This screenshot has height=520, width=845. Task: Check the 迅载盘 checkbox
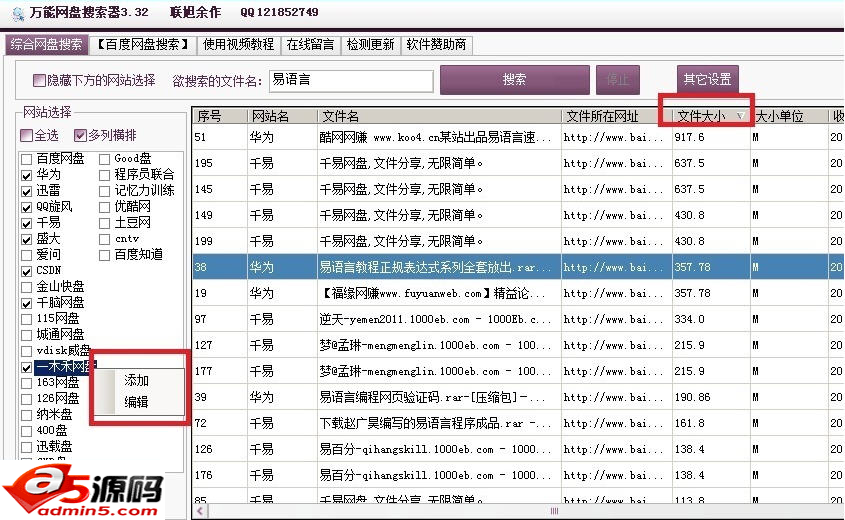pyautogui.click(x=26, y=447)
